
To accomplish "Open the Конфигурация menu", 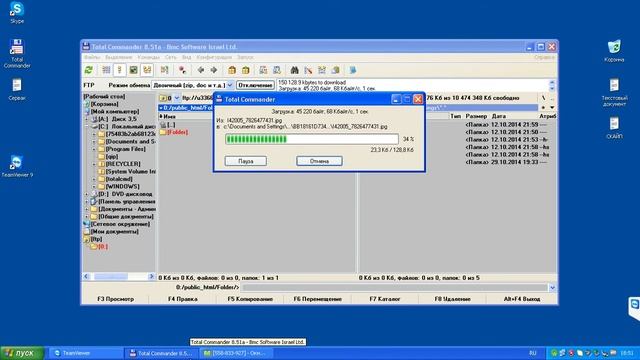I will [x=214, y=58].
